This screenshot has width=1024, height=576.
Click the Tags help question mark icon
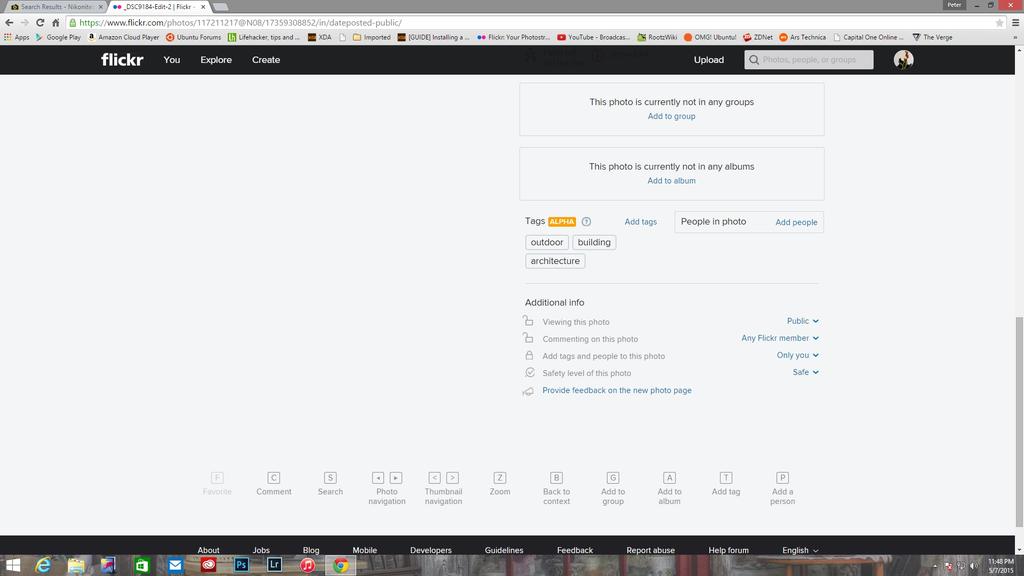pyautogui.click(x=587, y=222)
